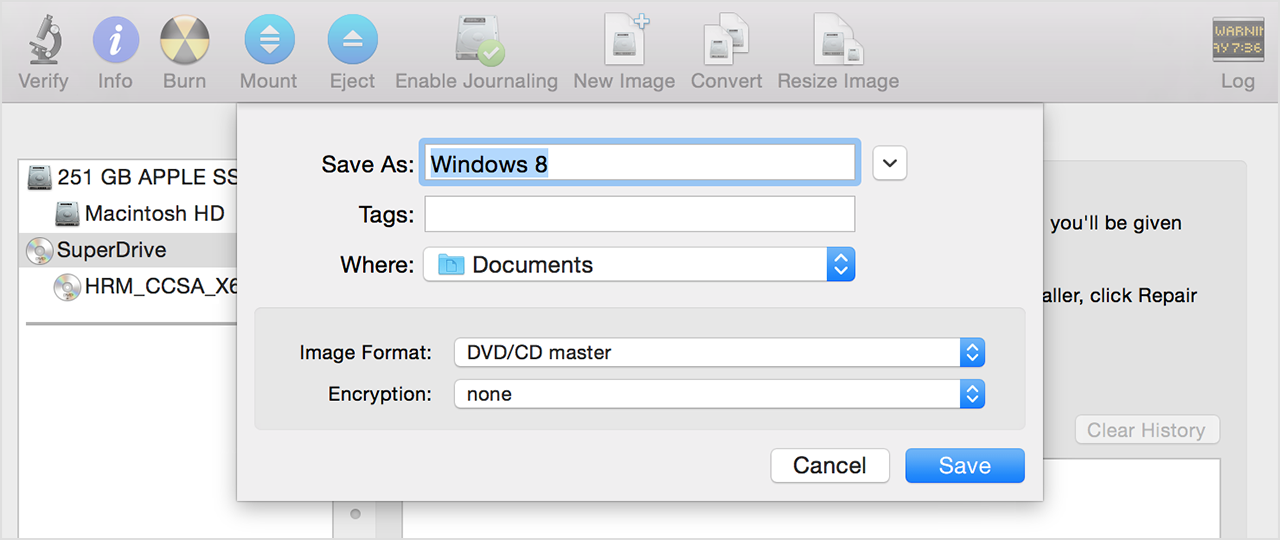
Task: Select the Macintosh HD volume
Action: 128,213
